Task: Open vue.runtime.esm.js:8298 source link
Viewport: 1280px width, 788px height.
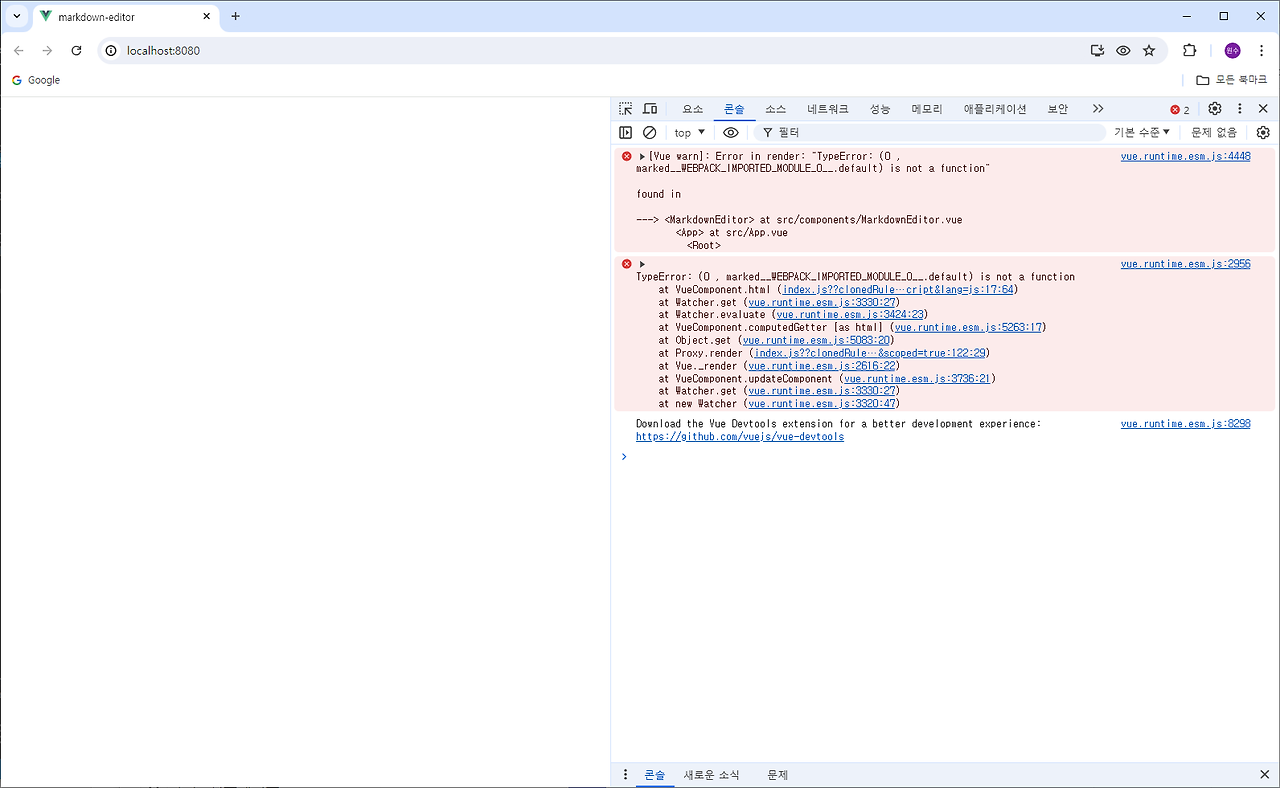Action: 1185,424
